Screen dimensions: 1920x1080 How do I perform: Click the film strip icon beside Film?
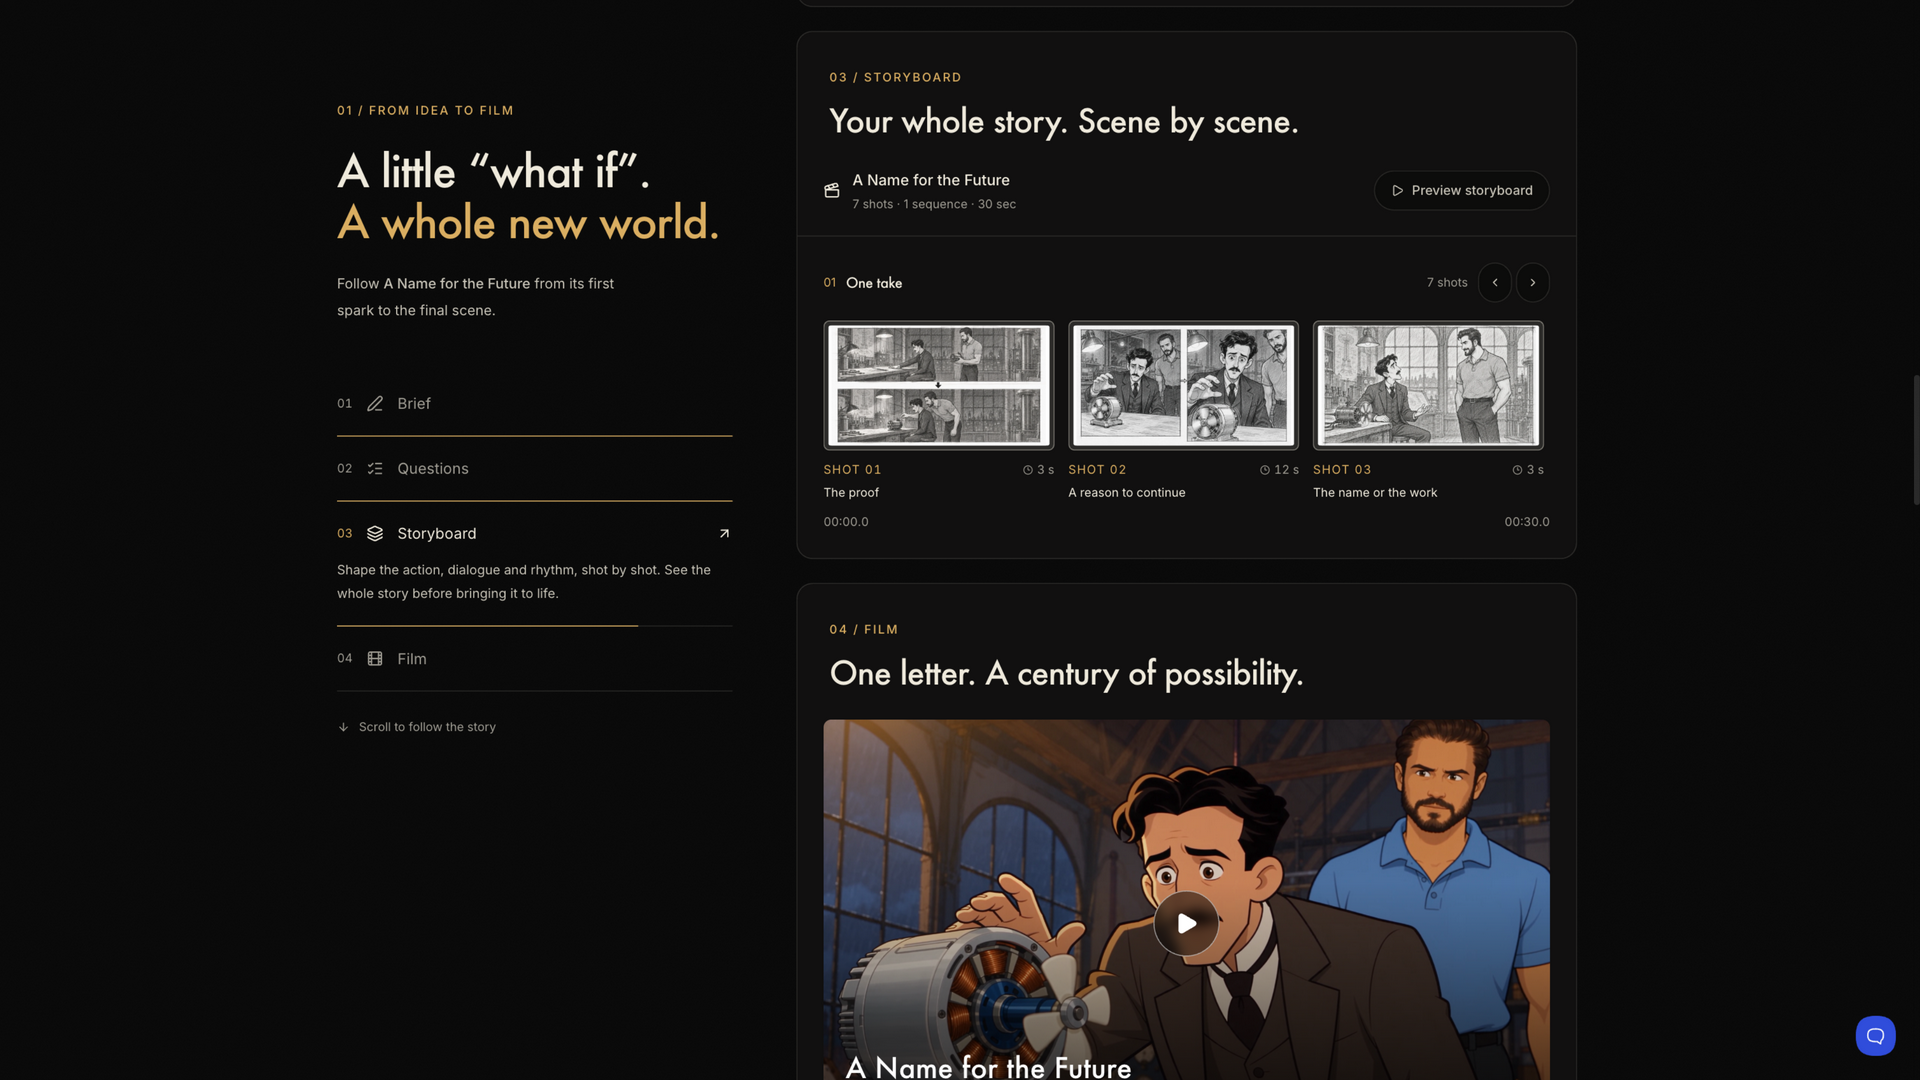coord(375,659)
